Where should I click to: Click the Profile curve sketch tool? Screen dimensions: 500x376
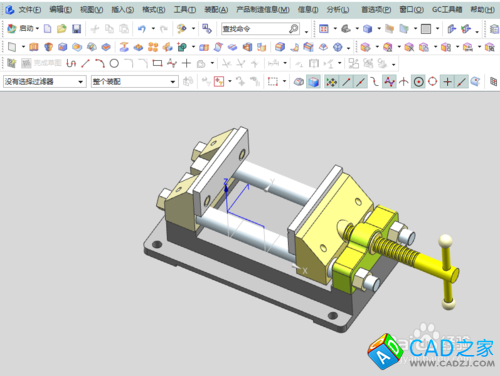point(71,63)
